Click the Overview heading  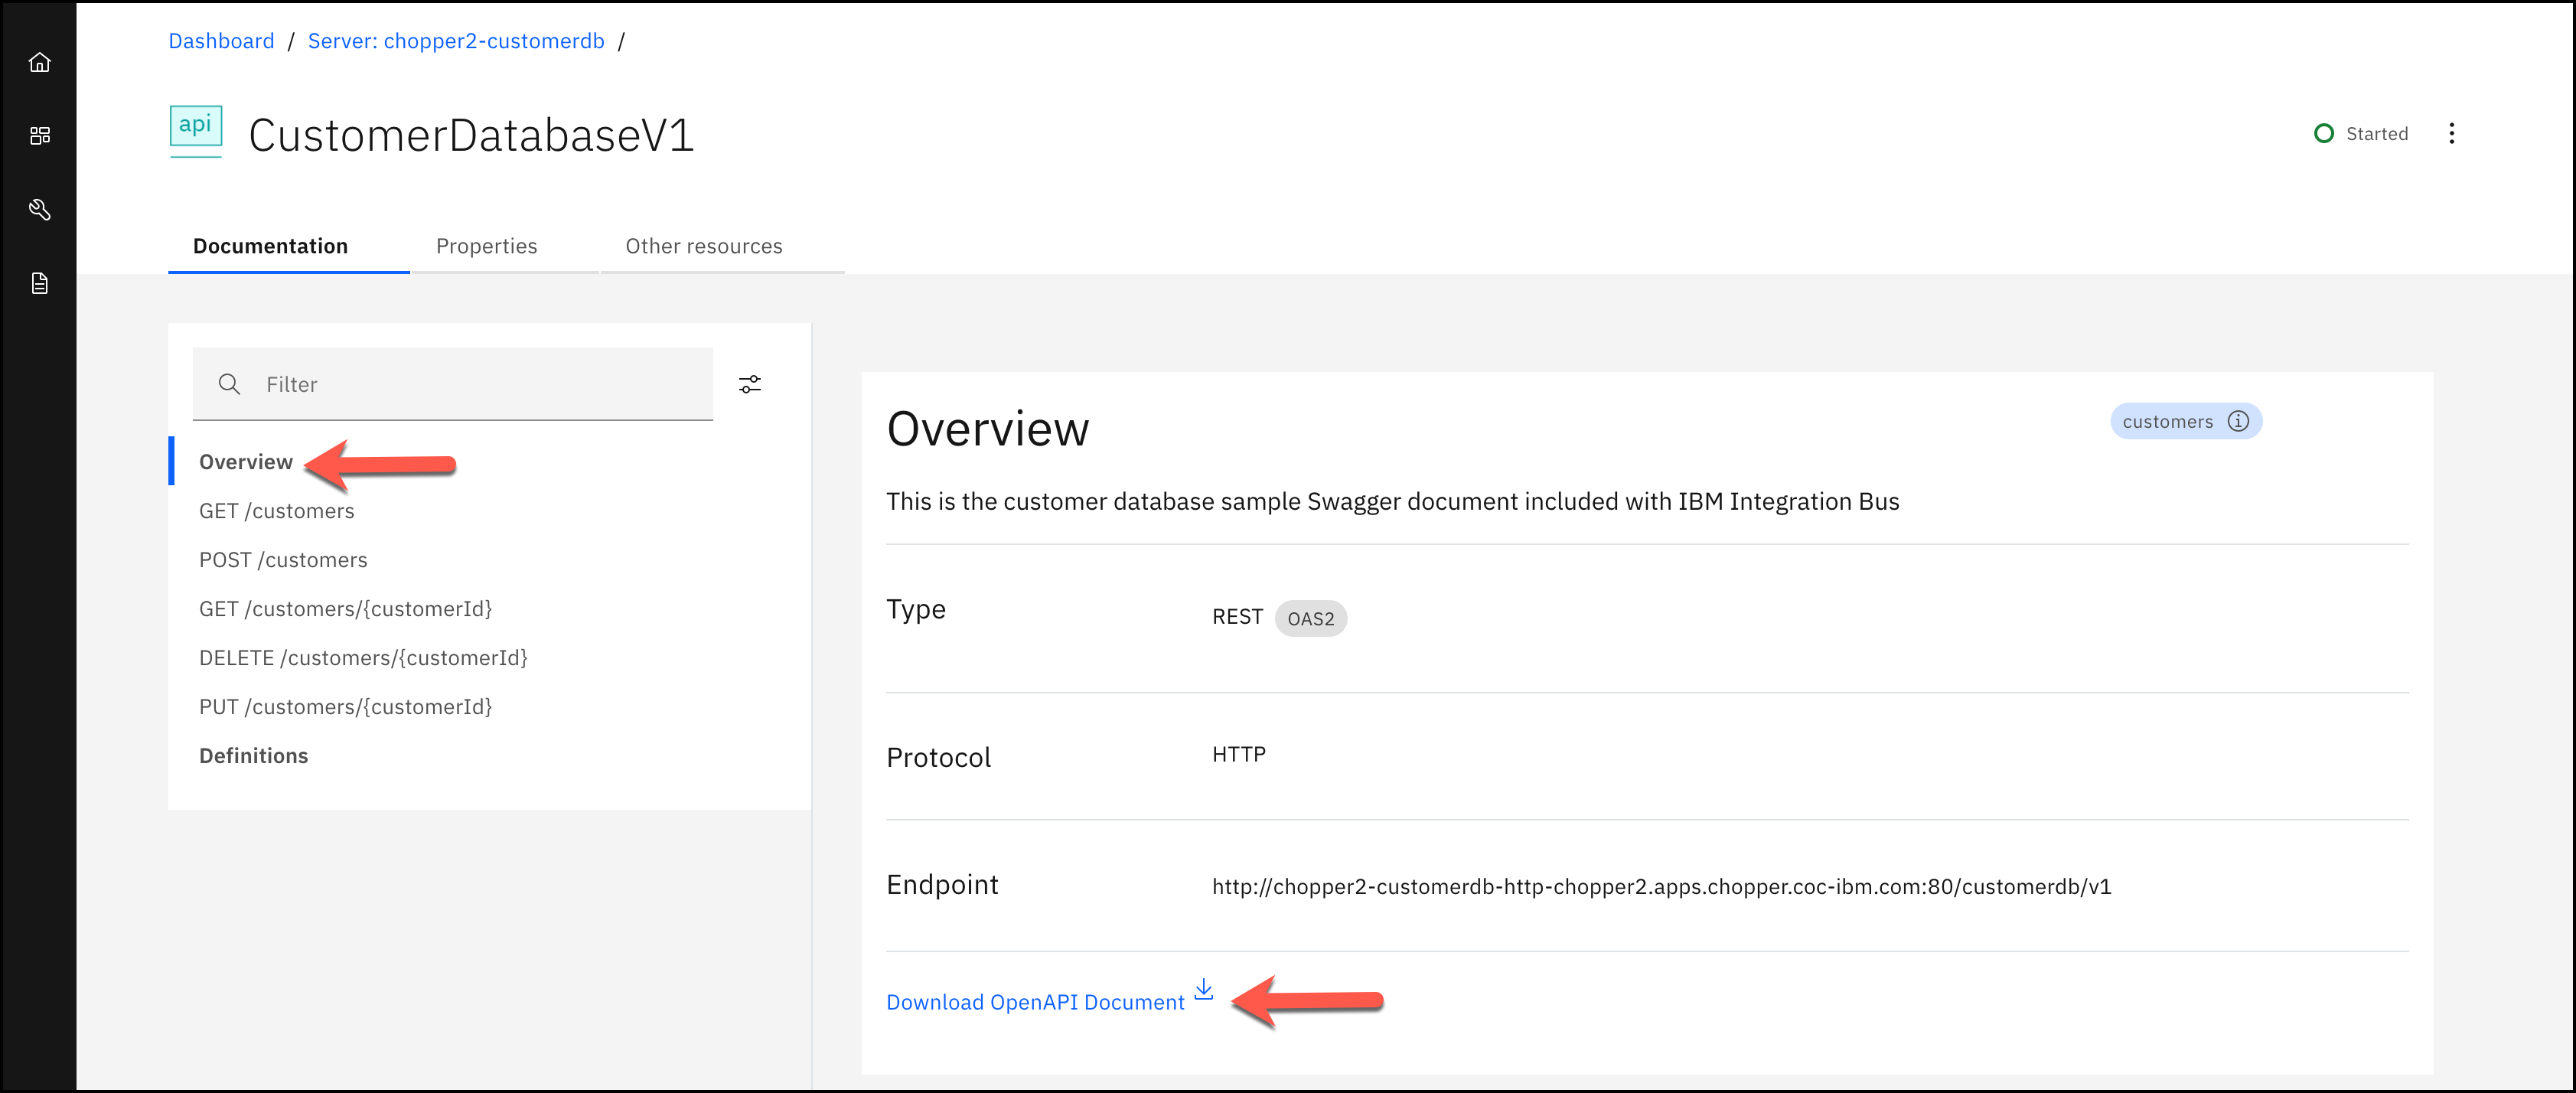point(987,429)
